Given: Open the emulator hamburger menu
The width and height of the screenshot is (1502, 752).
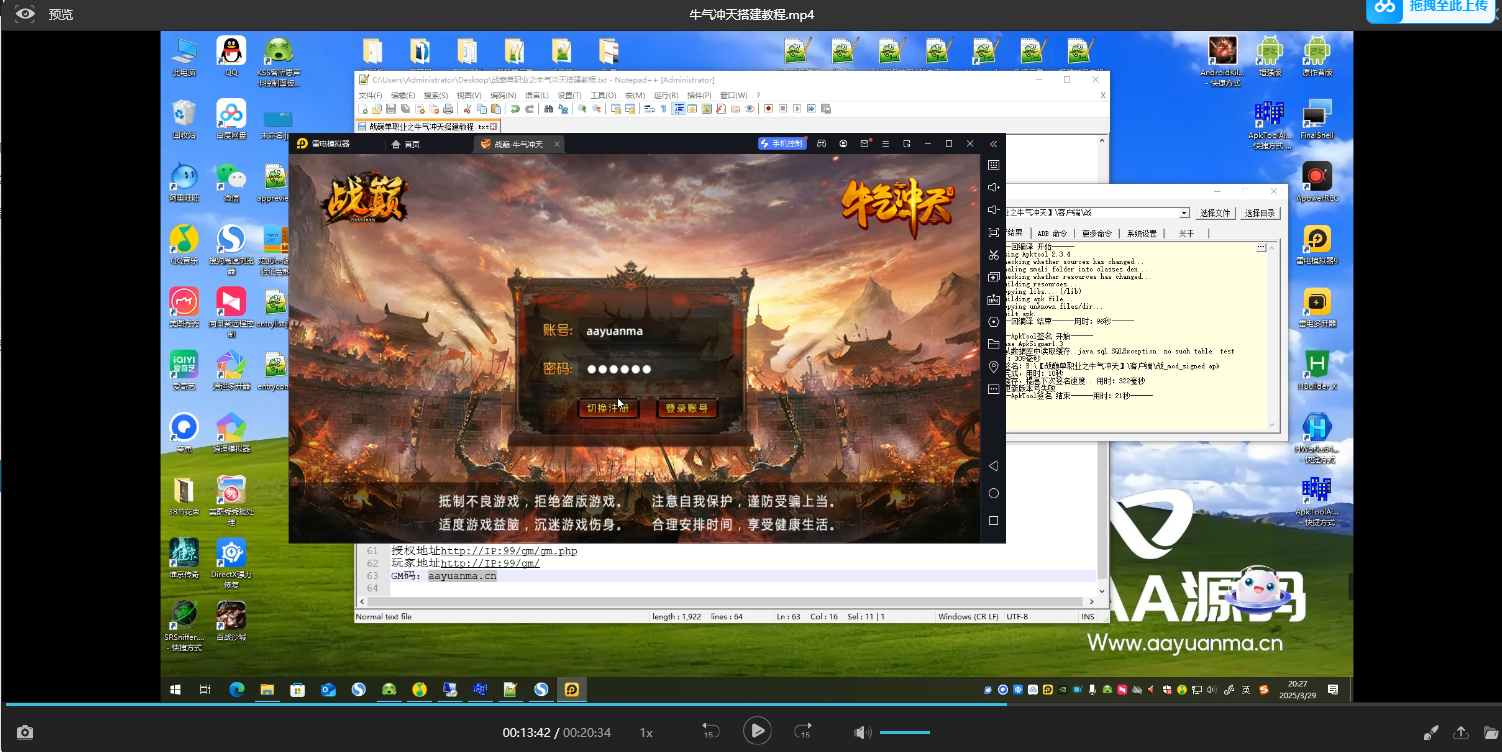Looking at the screenshot, I should [x=886, y=144].
